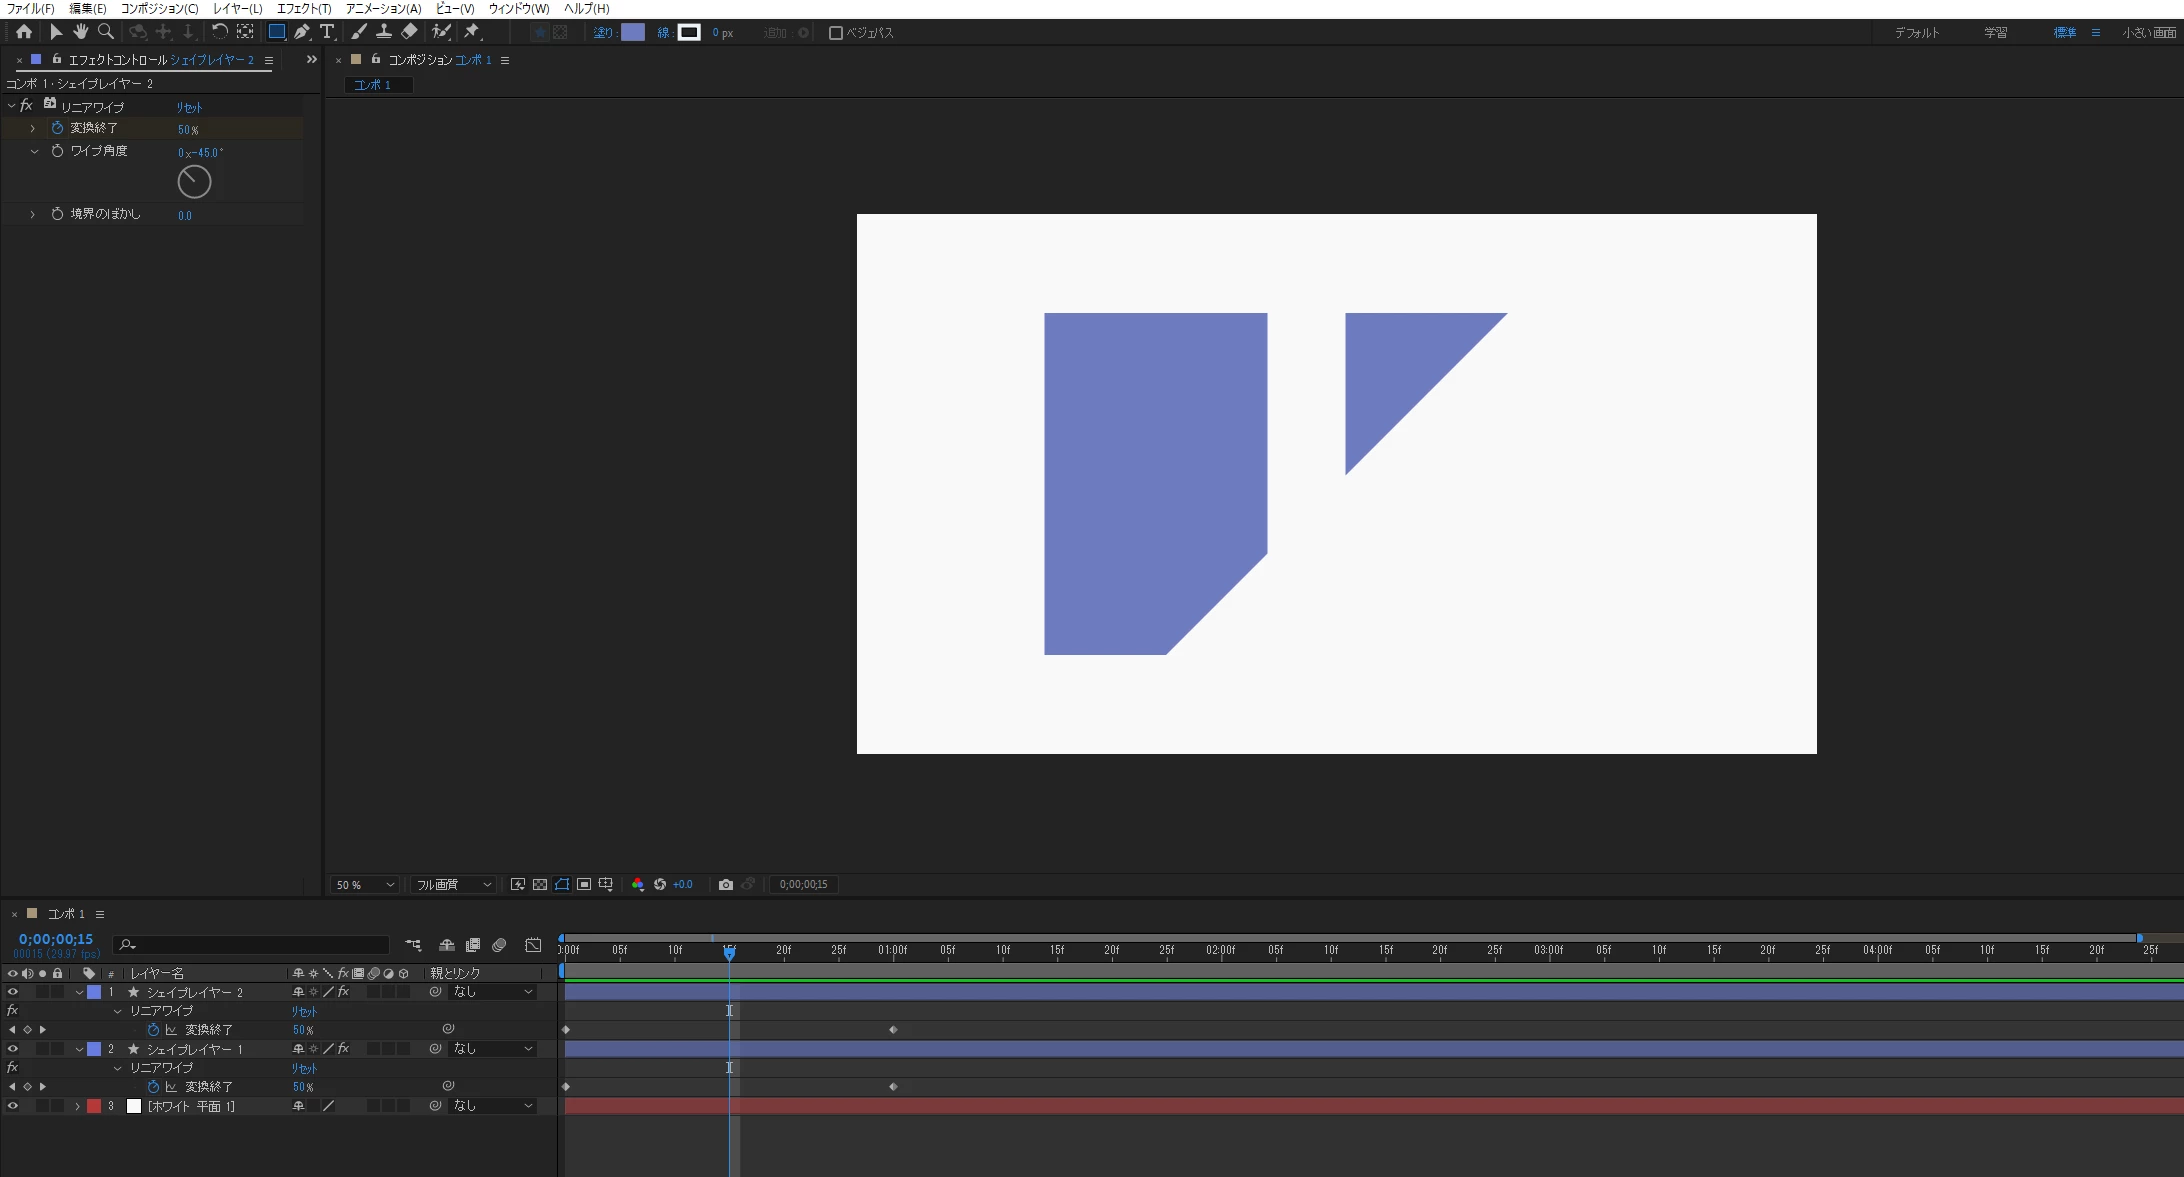
Task: Select the Eraser tool
Action: (409, 32)
